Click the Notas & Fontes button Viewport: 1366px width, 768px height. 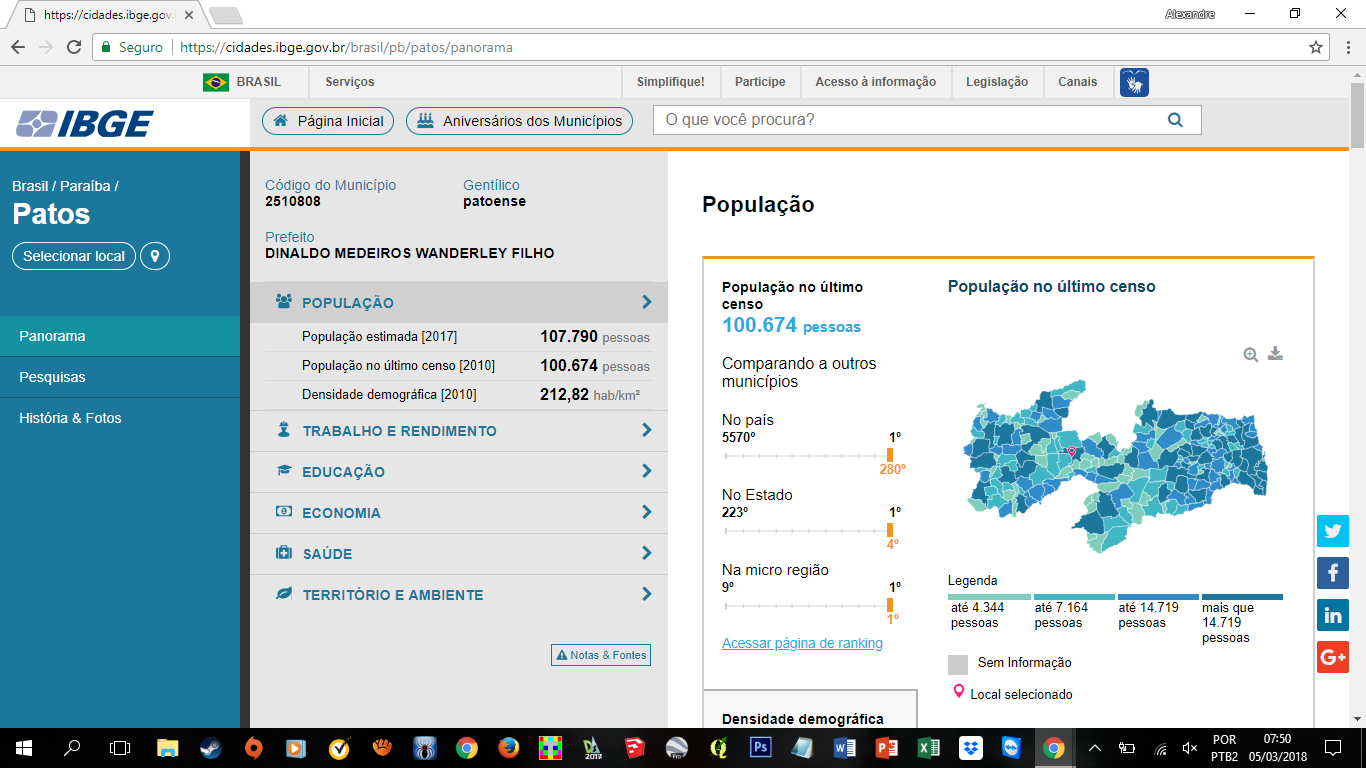pos(600,655)
